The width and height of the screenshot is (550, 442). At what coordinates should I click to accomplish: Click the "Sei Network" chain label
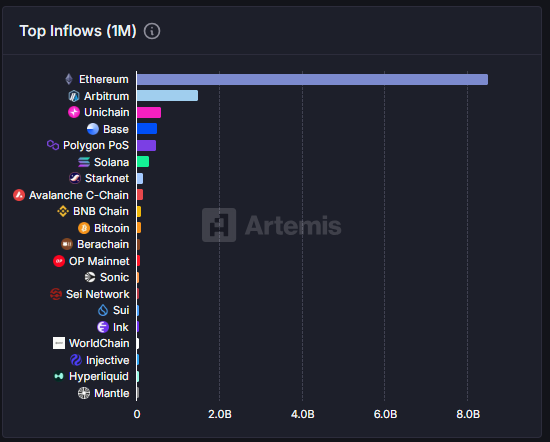click(x=98, y=294)
